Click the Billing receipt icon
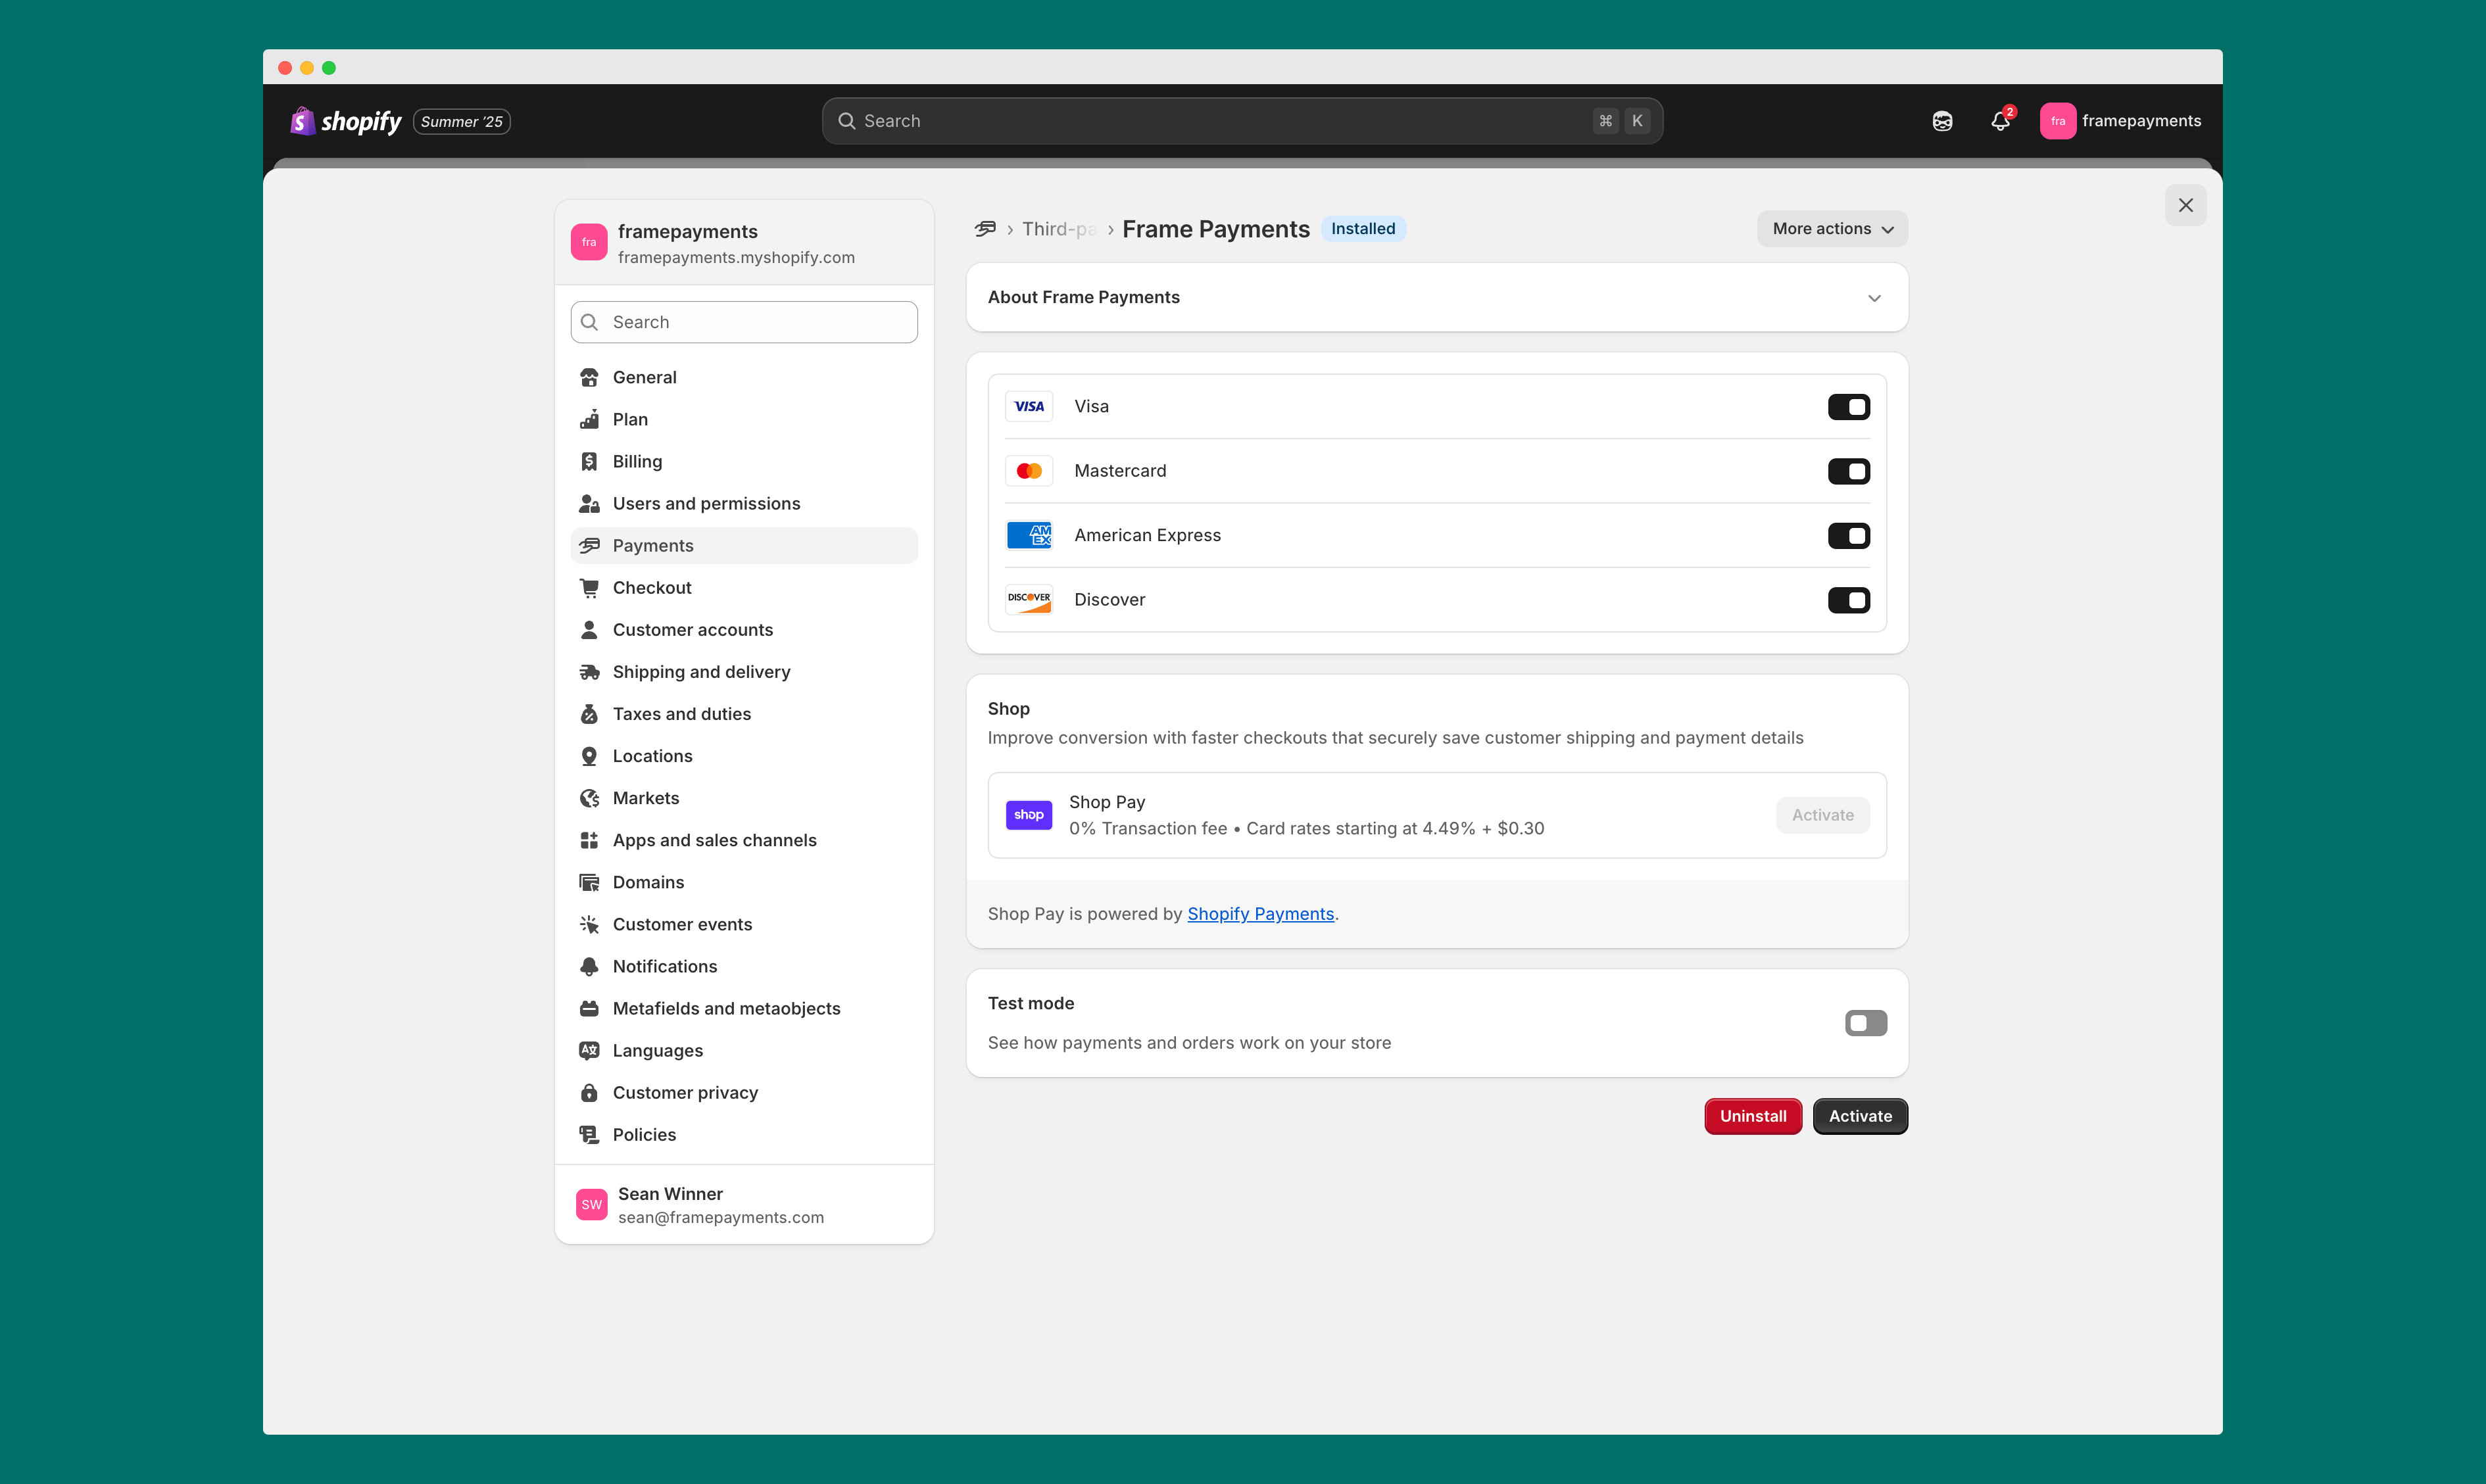This screenshot has height=1484, width=2486. pos(589,461)
